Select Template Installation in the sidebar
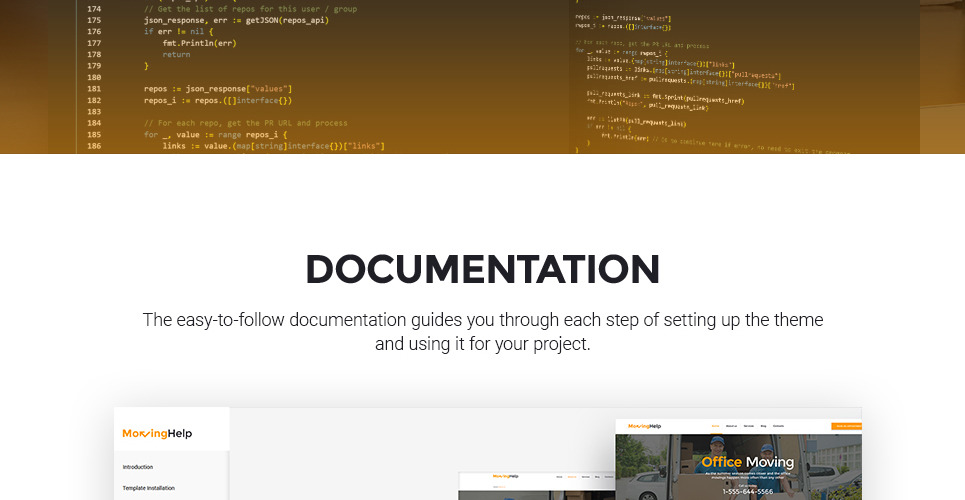The image size is (965, 500). point(149,488)
